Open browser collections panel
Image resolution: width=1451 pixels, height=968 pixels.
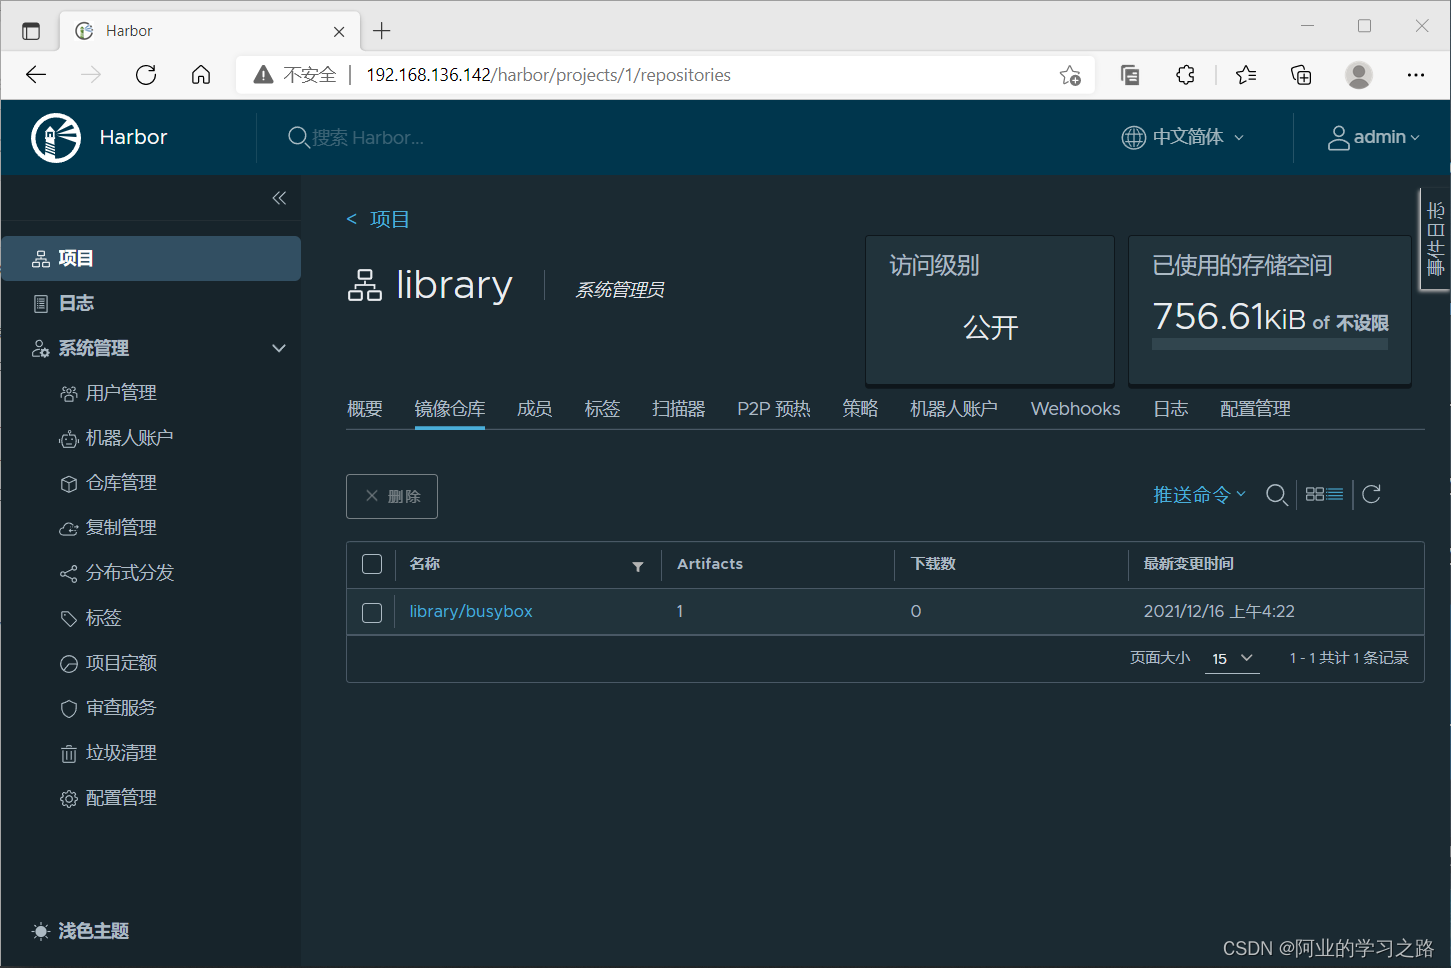tap(1301, 75)
